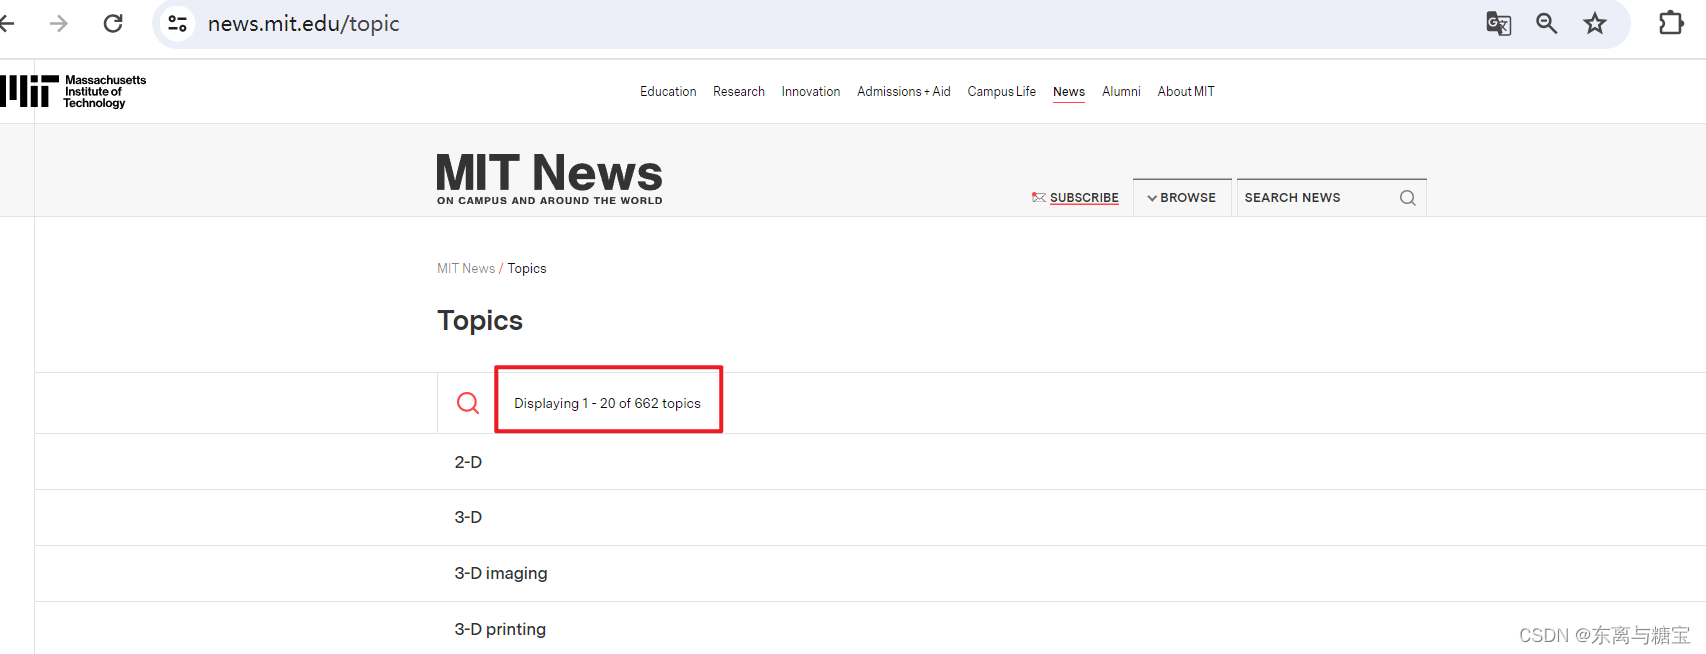Click the SUBSCRIBE link
The image size is (1706, 654).
[x=1084, y=198]
